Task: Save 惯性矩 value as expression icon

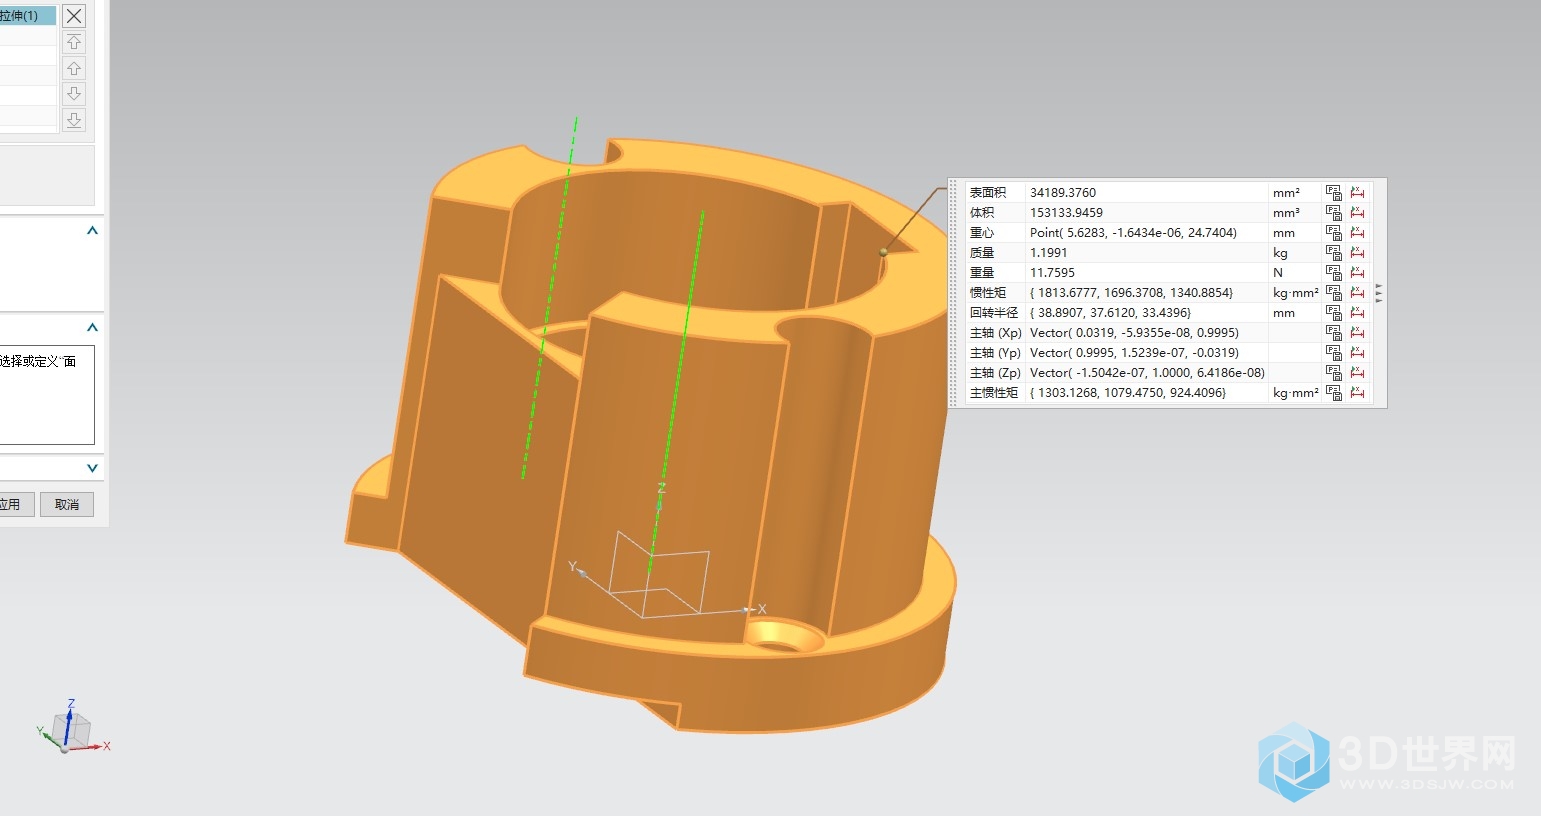Action: (x=1334, y=292)
